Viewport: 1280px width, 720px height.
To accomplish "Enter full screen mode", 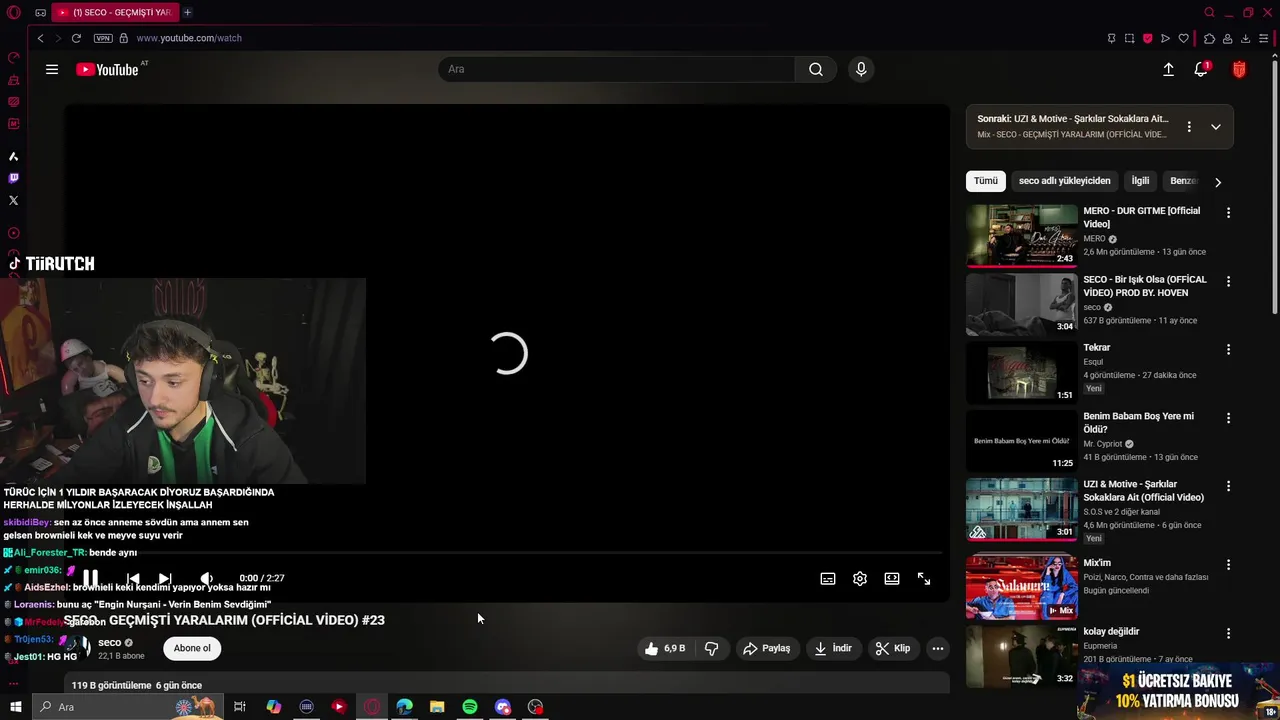I will 924,578.
